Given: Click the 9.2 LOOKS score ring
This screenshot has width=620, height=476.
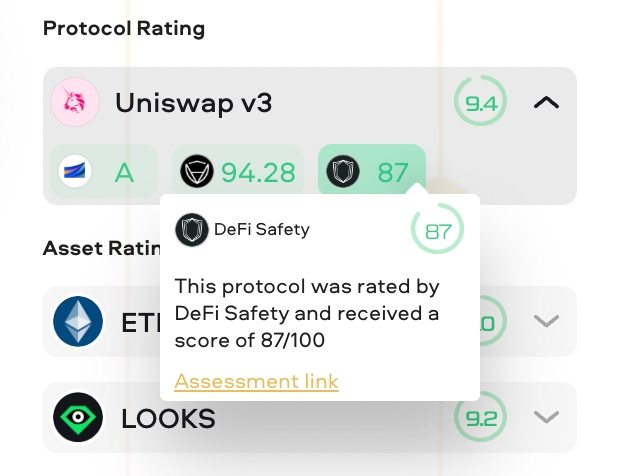Looking at the screenshot, I should coord(481,418).
